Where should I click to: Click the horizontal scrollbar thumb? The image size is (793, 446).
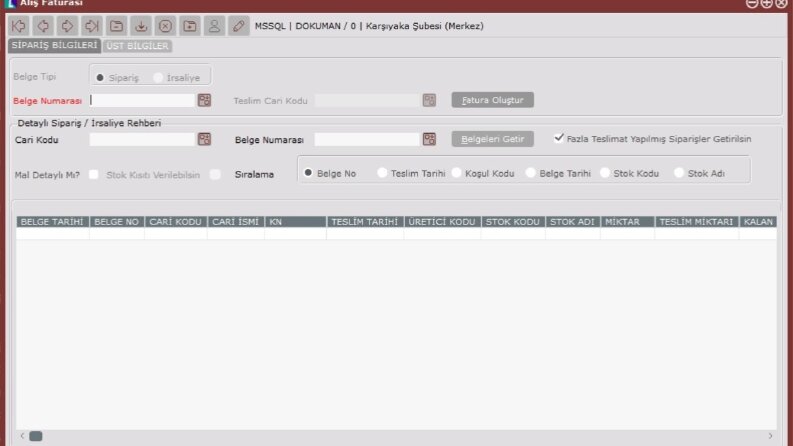(x=35, y=436)
